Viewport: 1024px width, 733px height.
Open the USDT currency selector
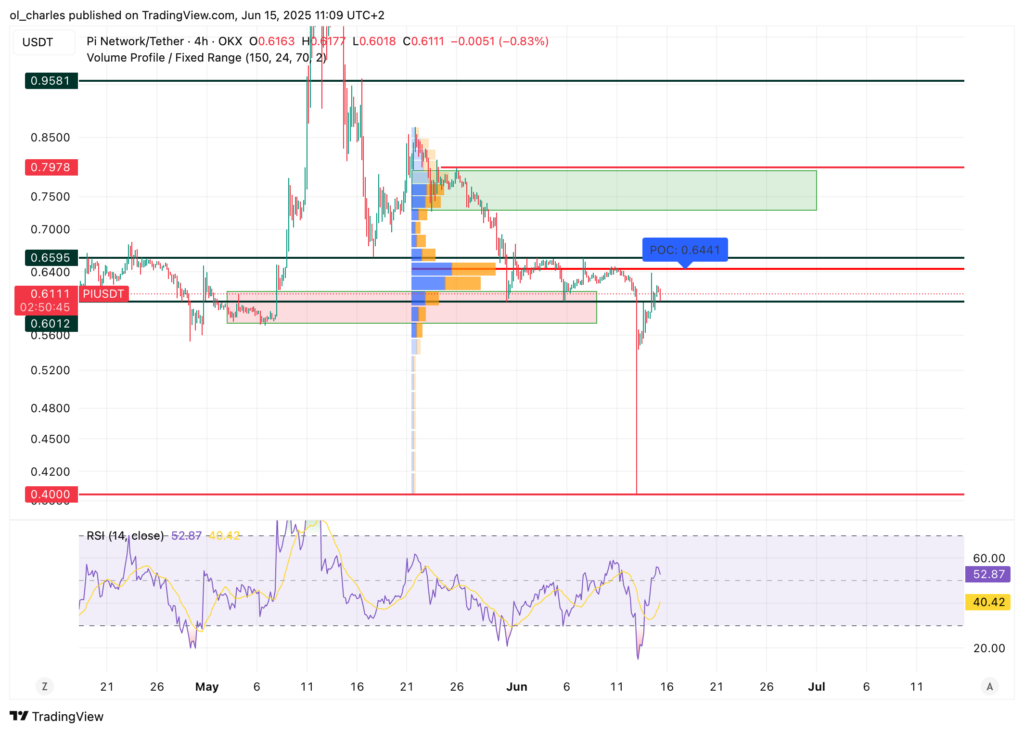44,41
